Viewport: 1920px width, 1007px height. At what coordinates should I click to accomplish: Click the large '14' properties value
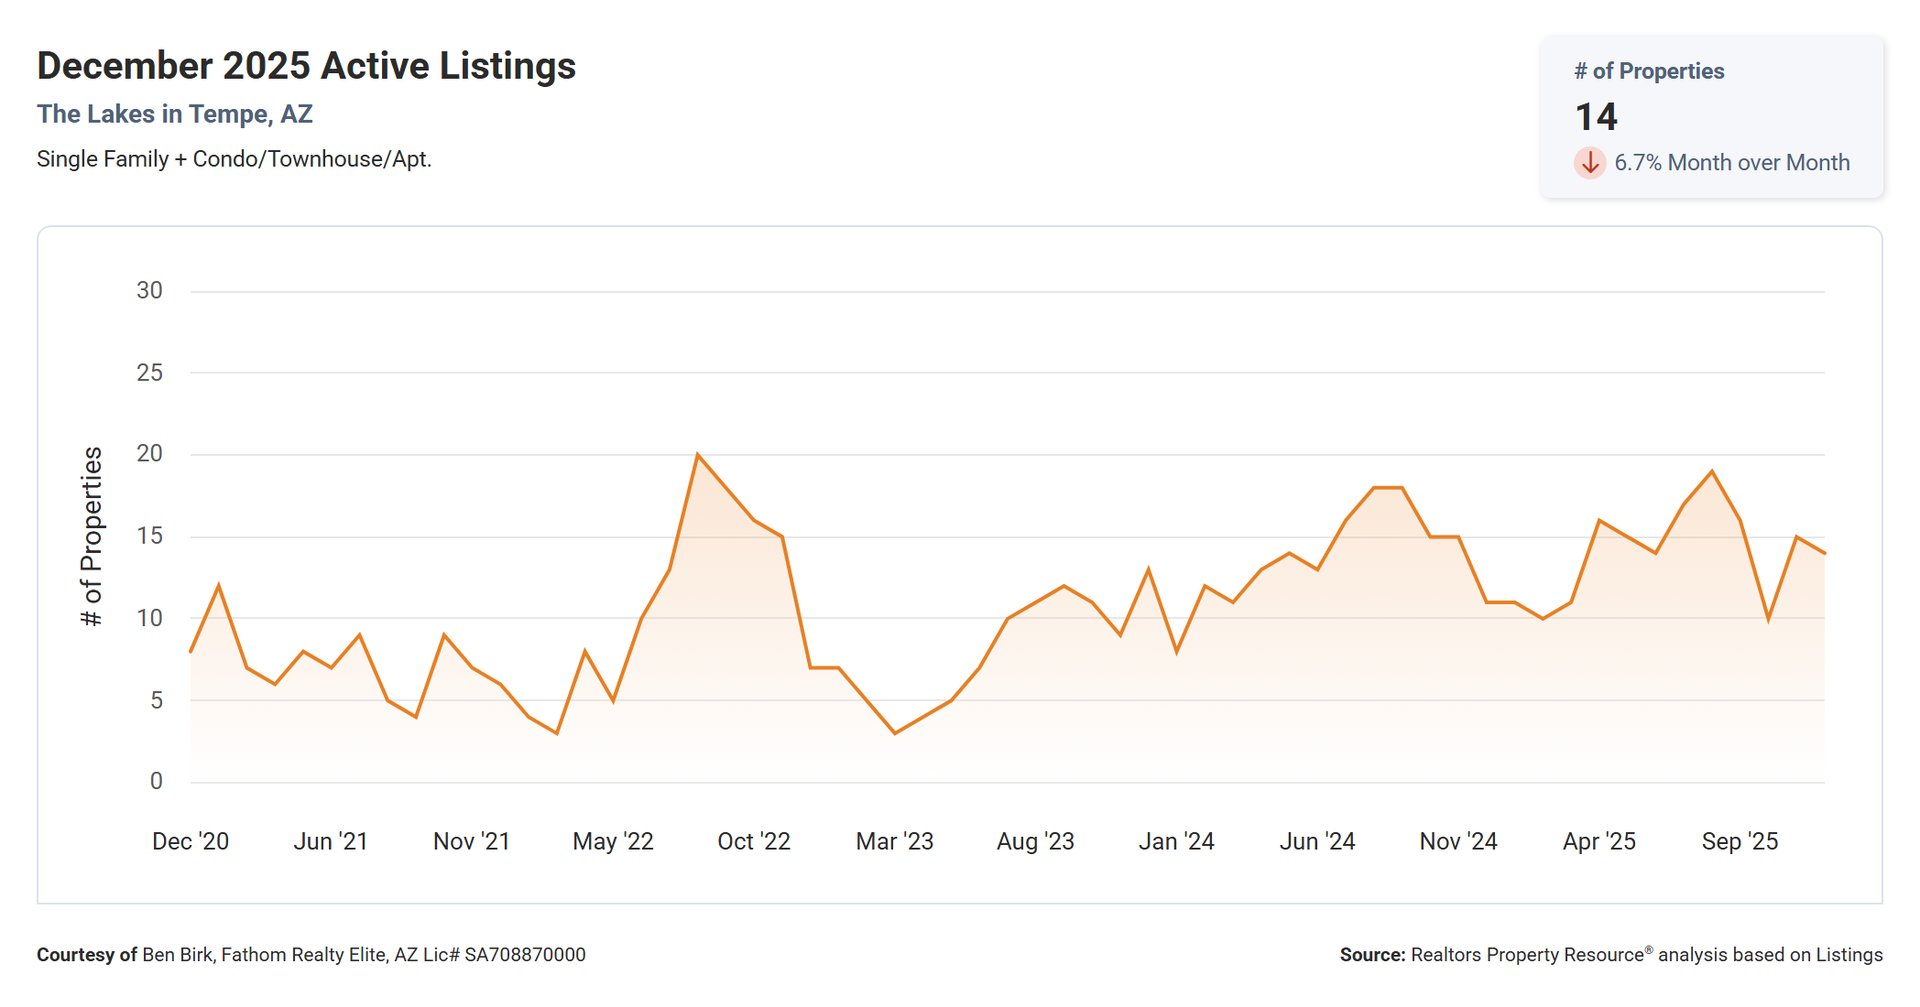coord(1596,117)
